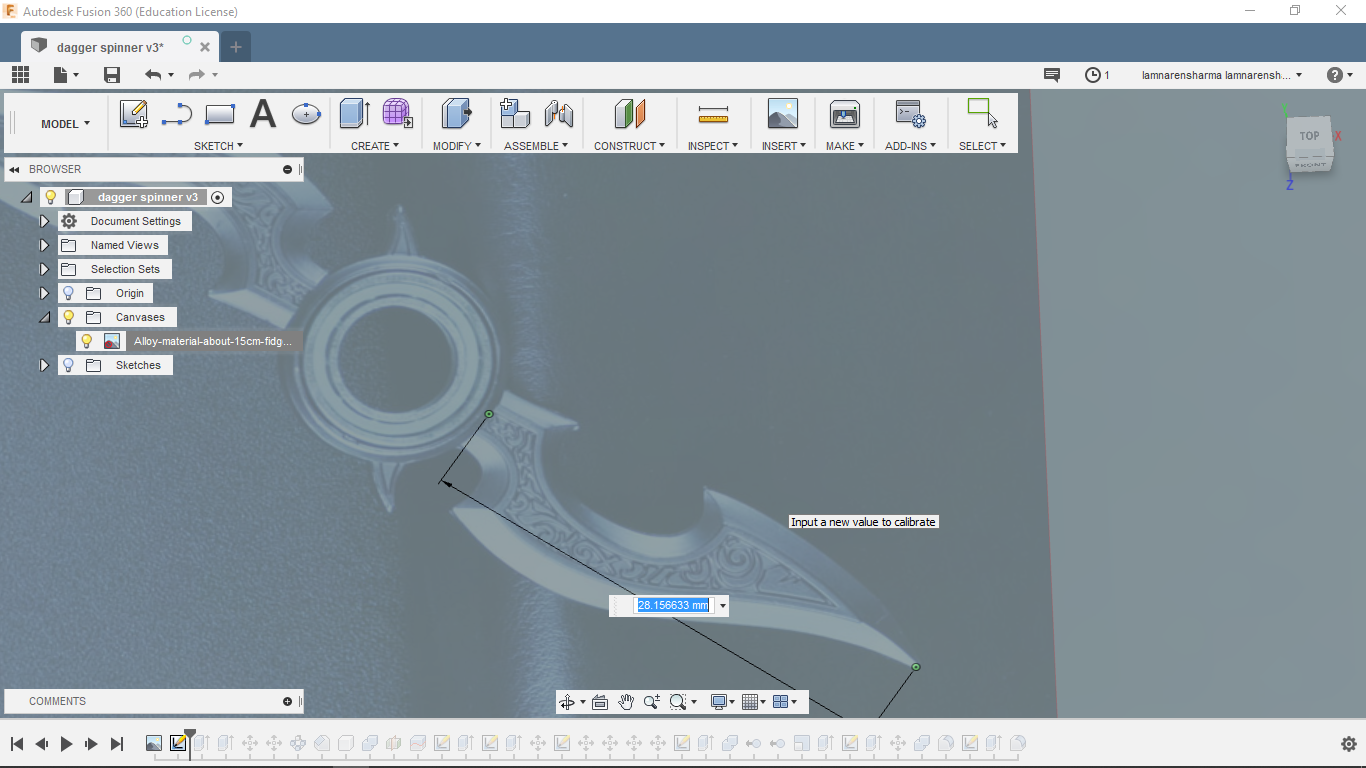Add a comment with the plus button

[288, 702]
